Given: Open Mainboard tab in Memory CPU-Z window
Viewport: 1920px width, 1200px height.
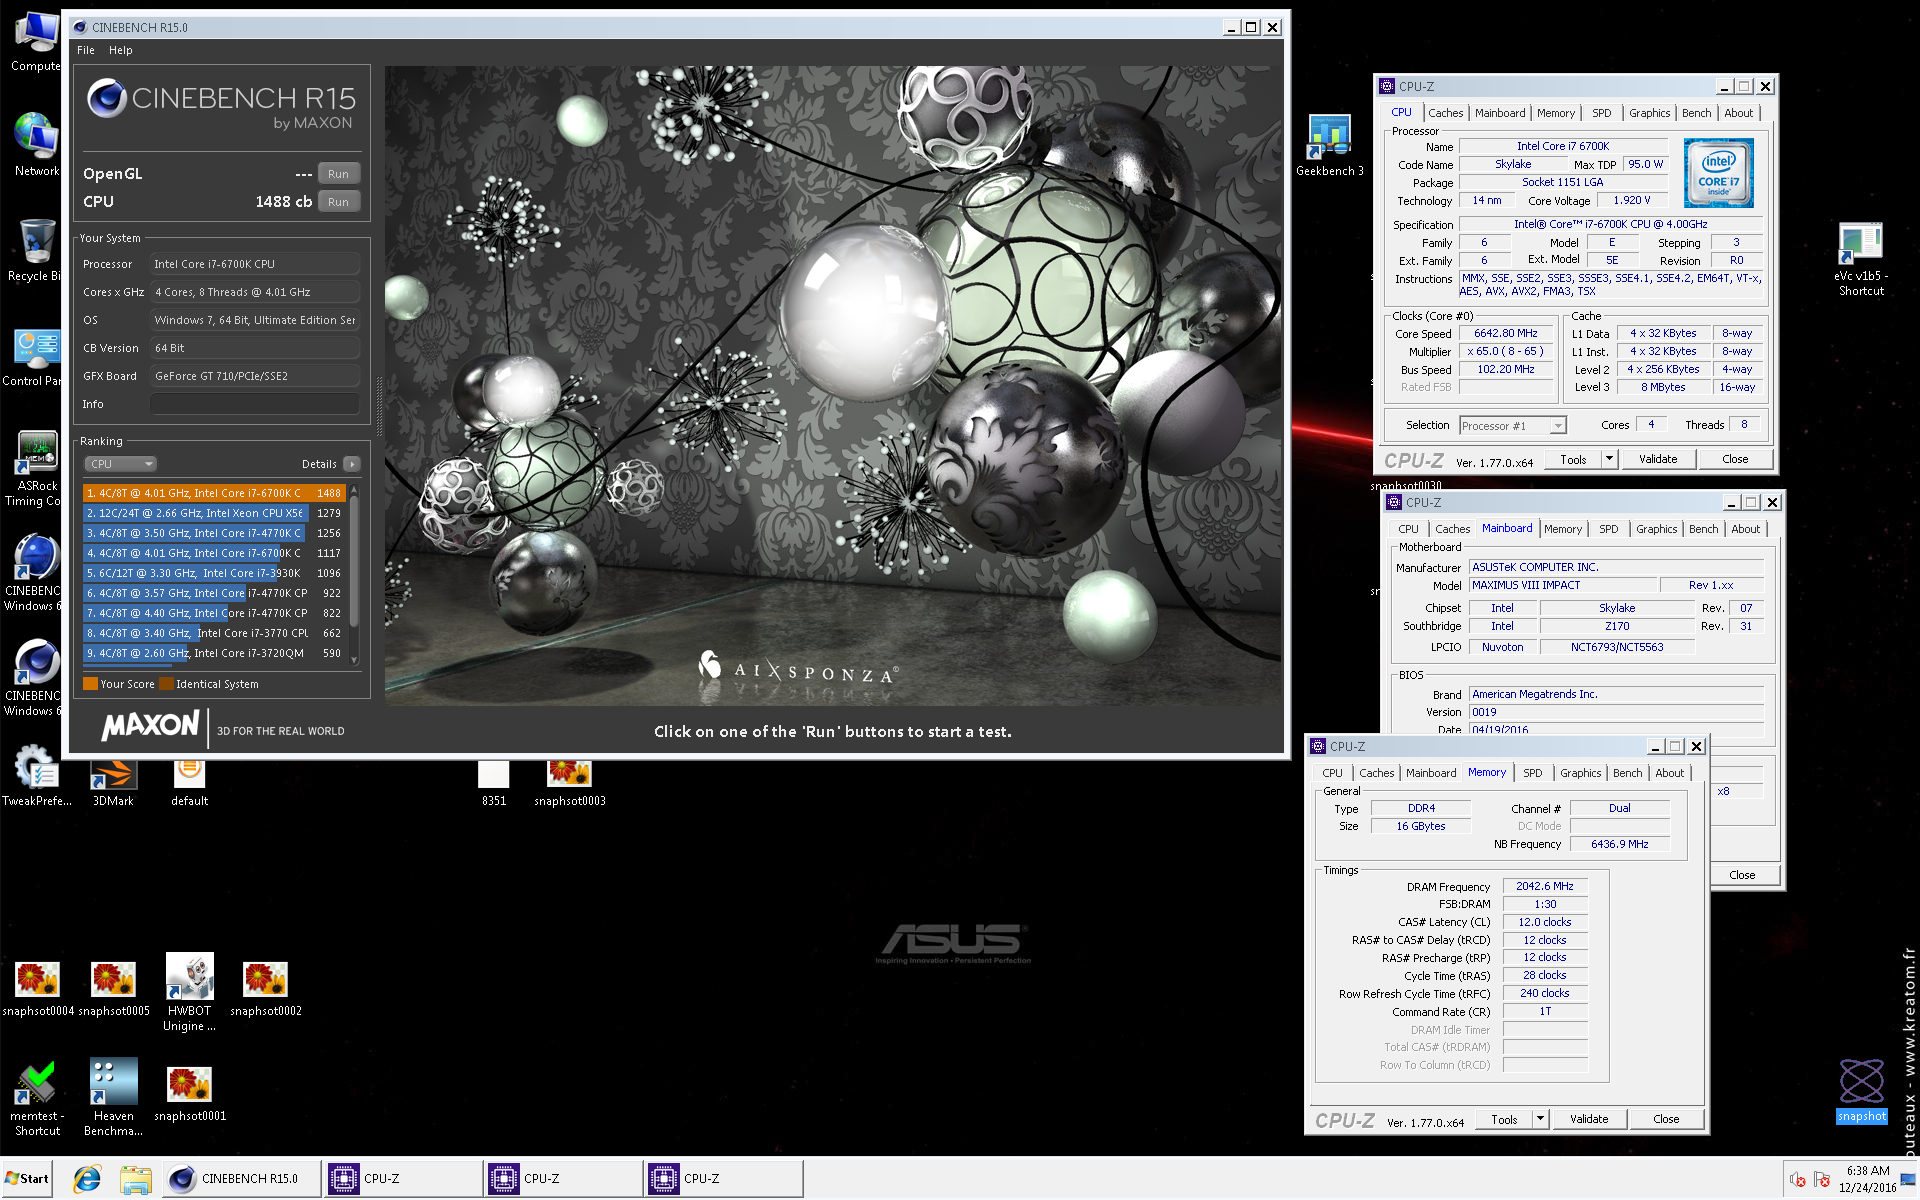Looking at the screenshot, I should tap(1430, 773).
